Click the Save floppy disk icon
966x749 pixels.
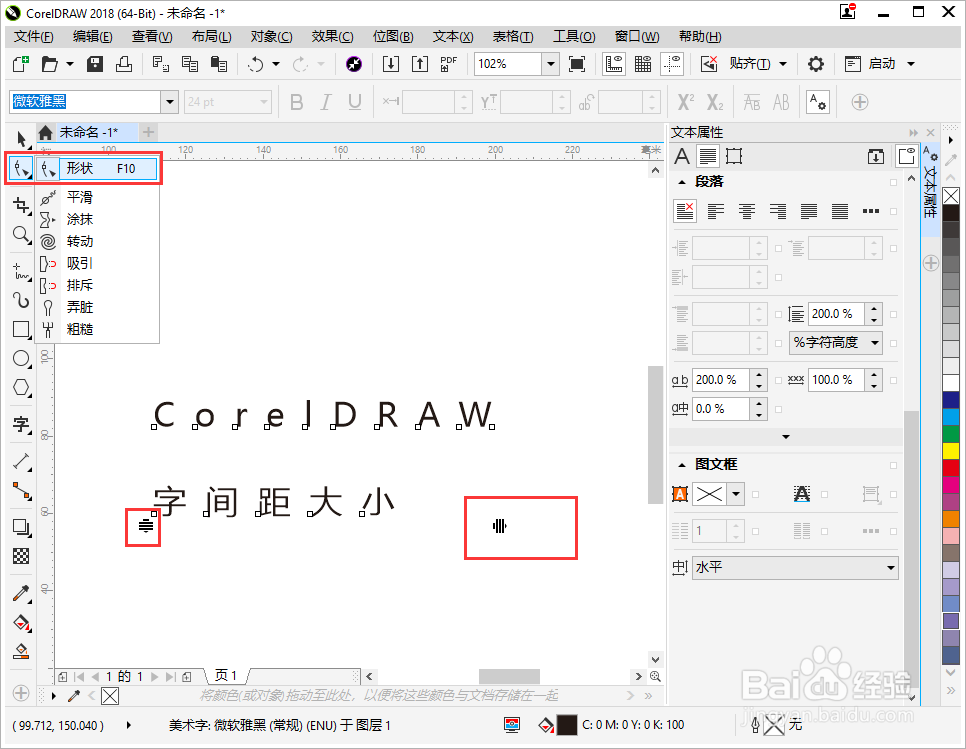(95, 63)
